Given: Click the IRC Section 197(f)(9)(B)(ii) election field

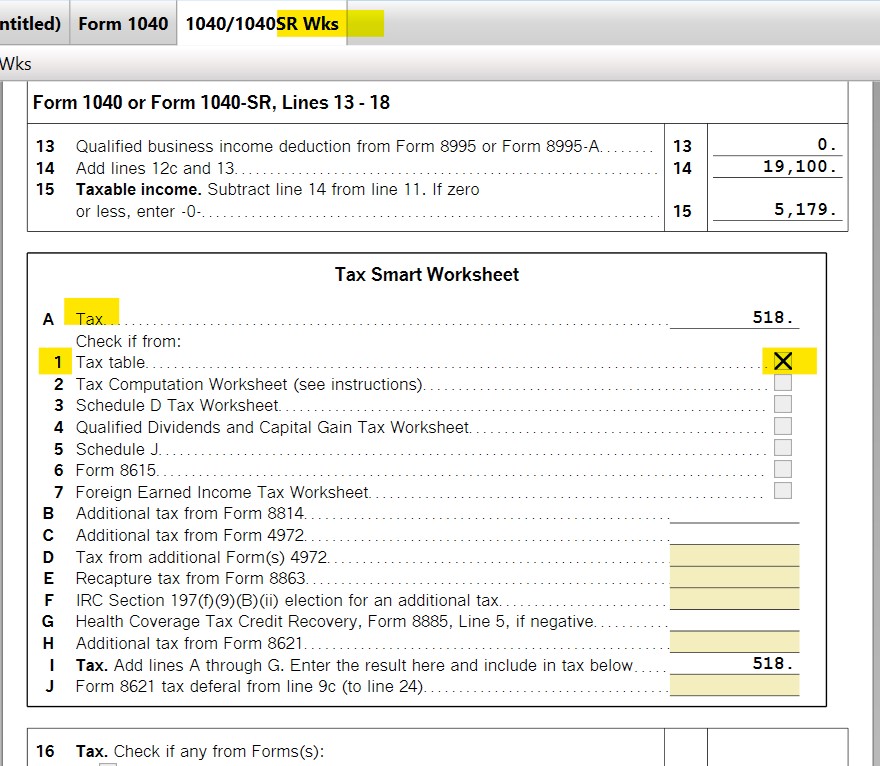Looking at the screenshot, I should coord(735,599).
